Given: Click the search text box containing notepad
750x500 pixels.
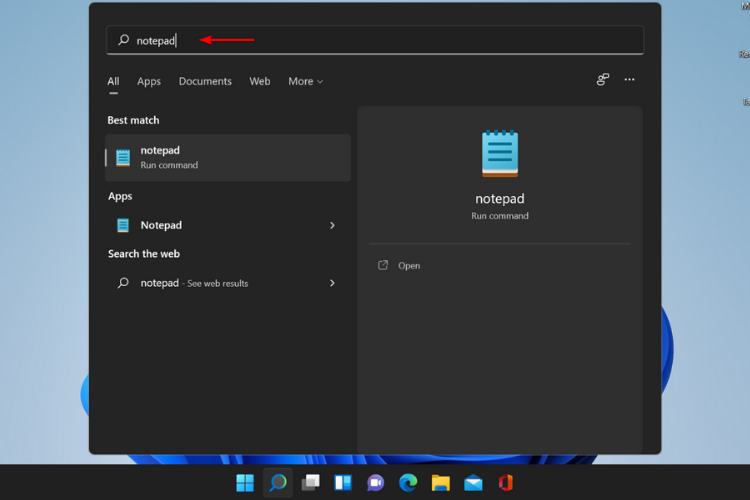Looking at the screenshot, I should 375,41.
